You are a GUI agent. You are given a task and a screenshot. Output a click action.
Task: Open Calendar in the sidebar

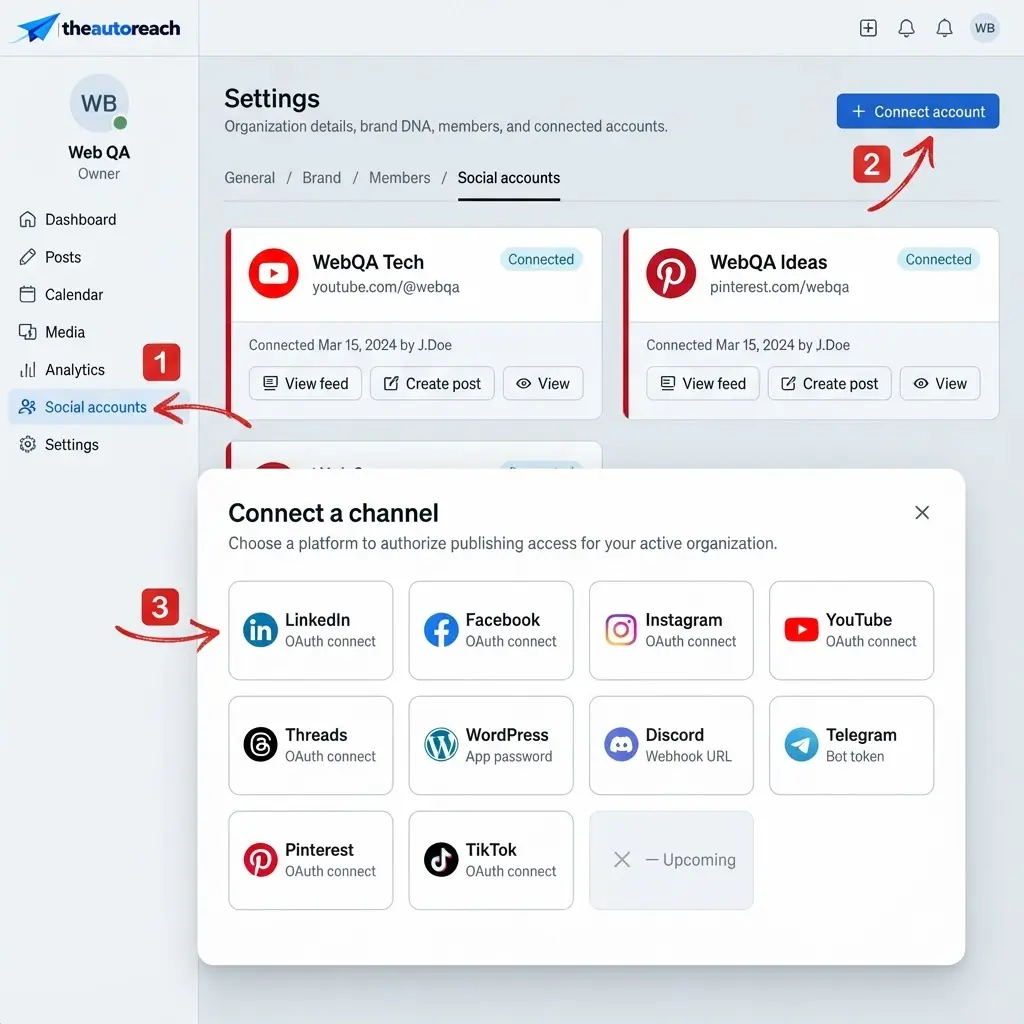click(x=99, y=295)
